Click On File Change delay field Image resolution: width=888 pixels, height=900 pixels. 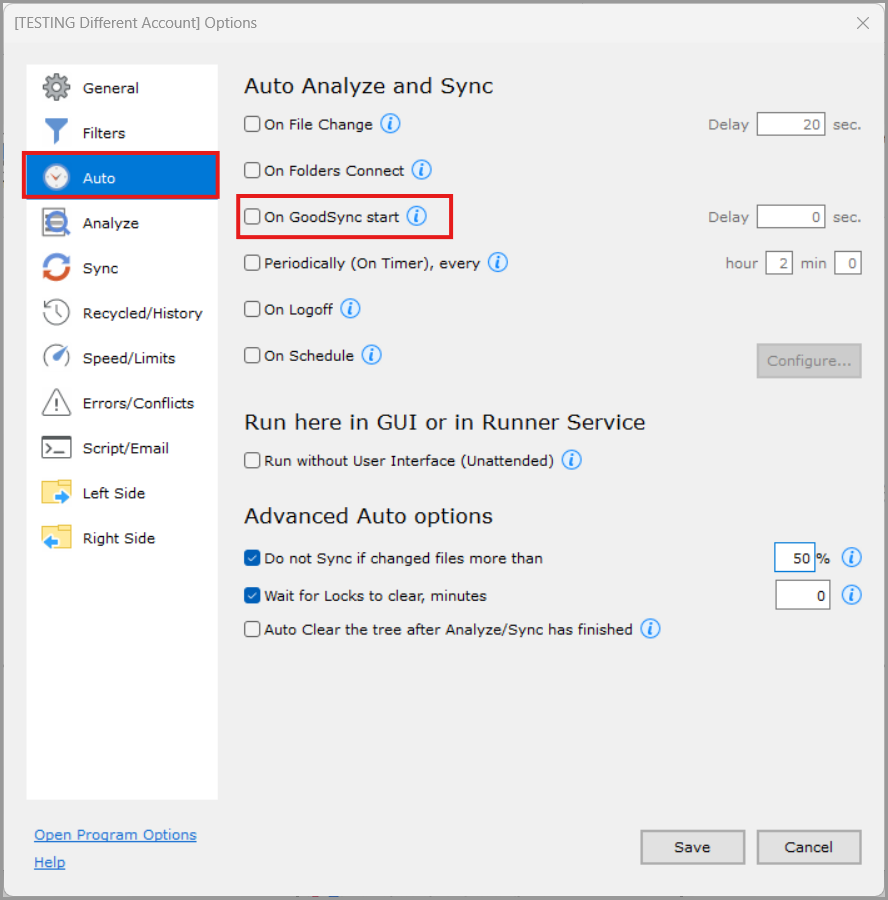[791, 124]
